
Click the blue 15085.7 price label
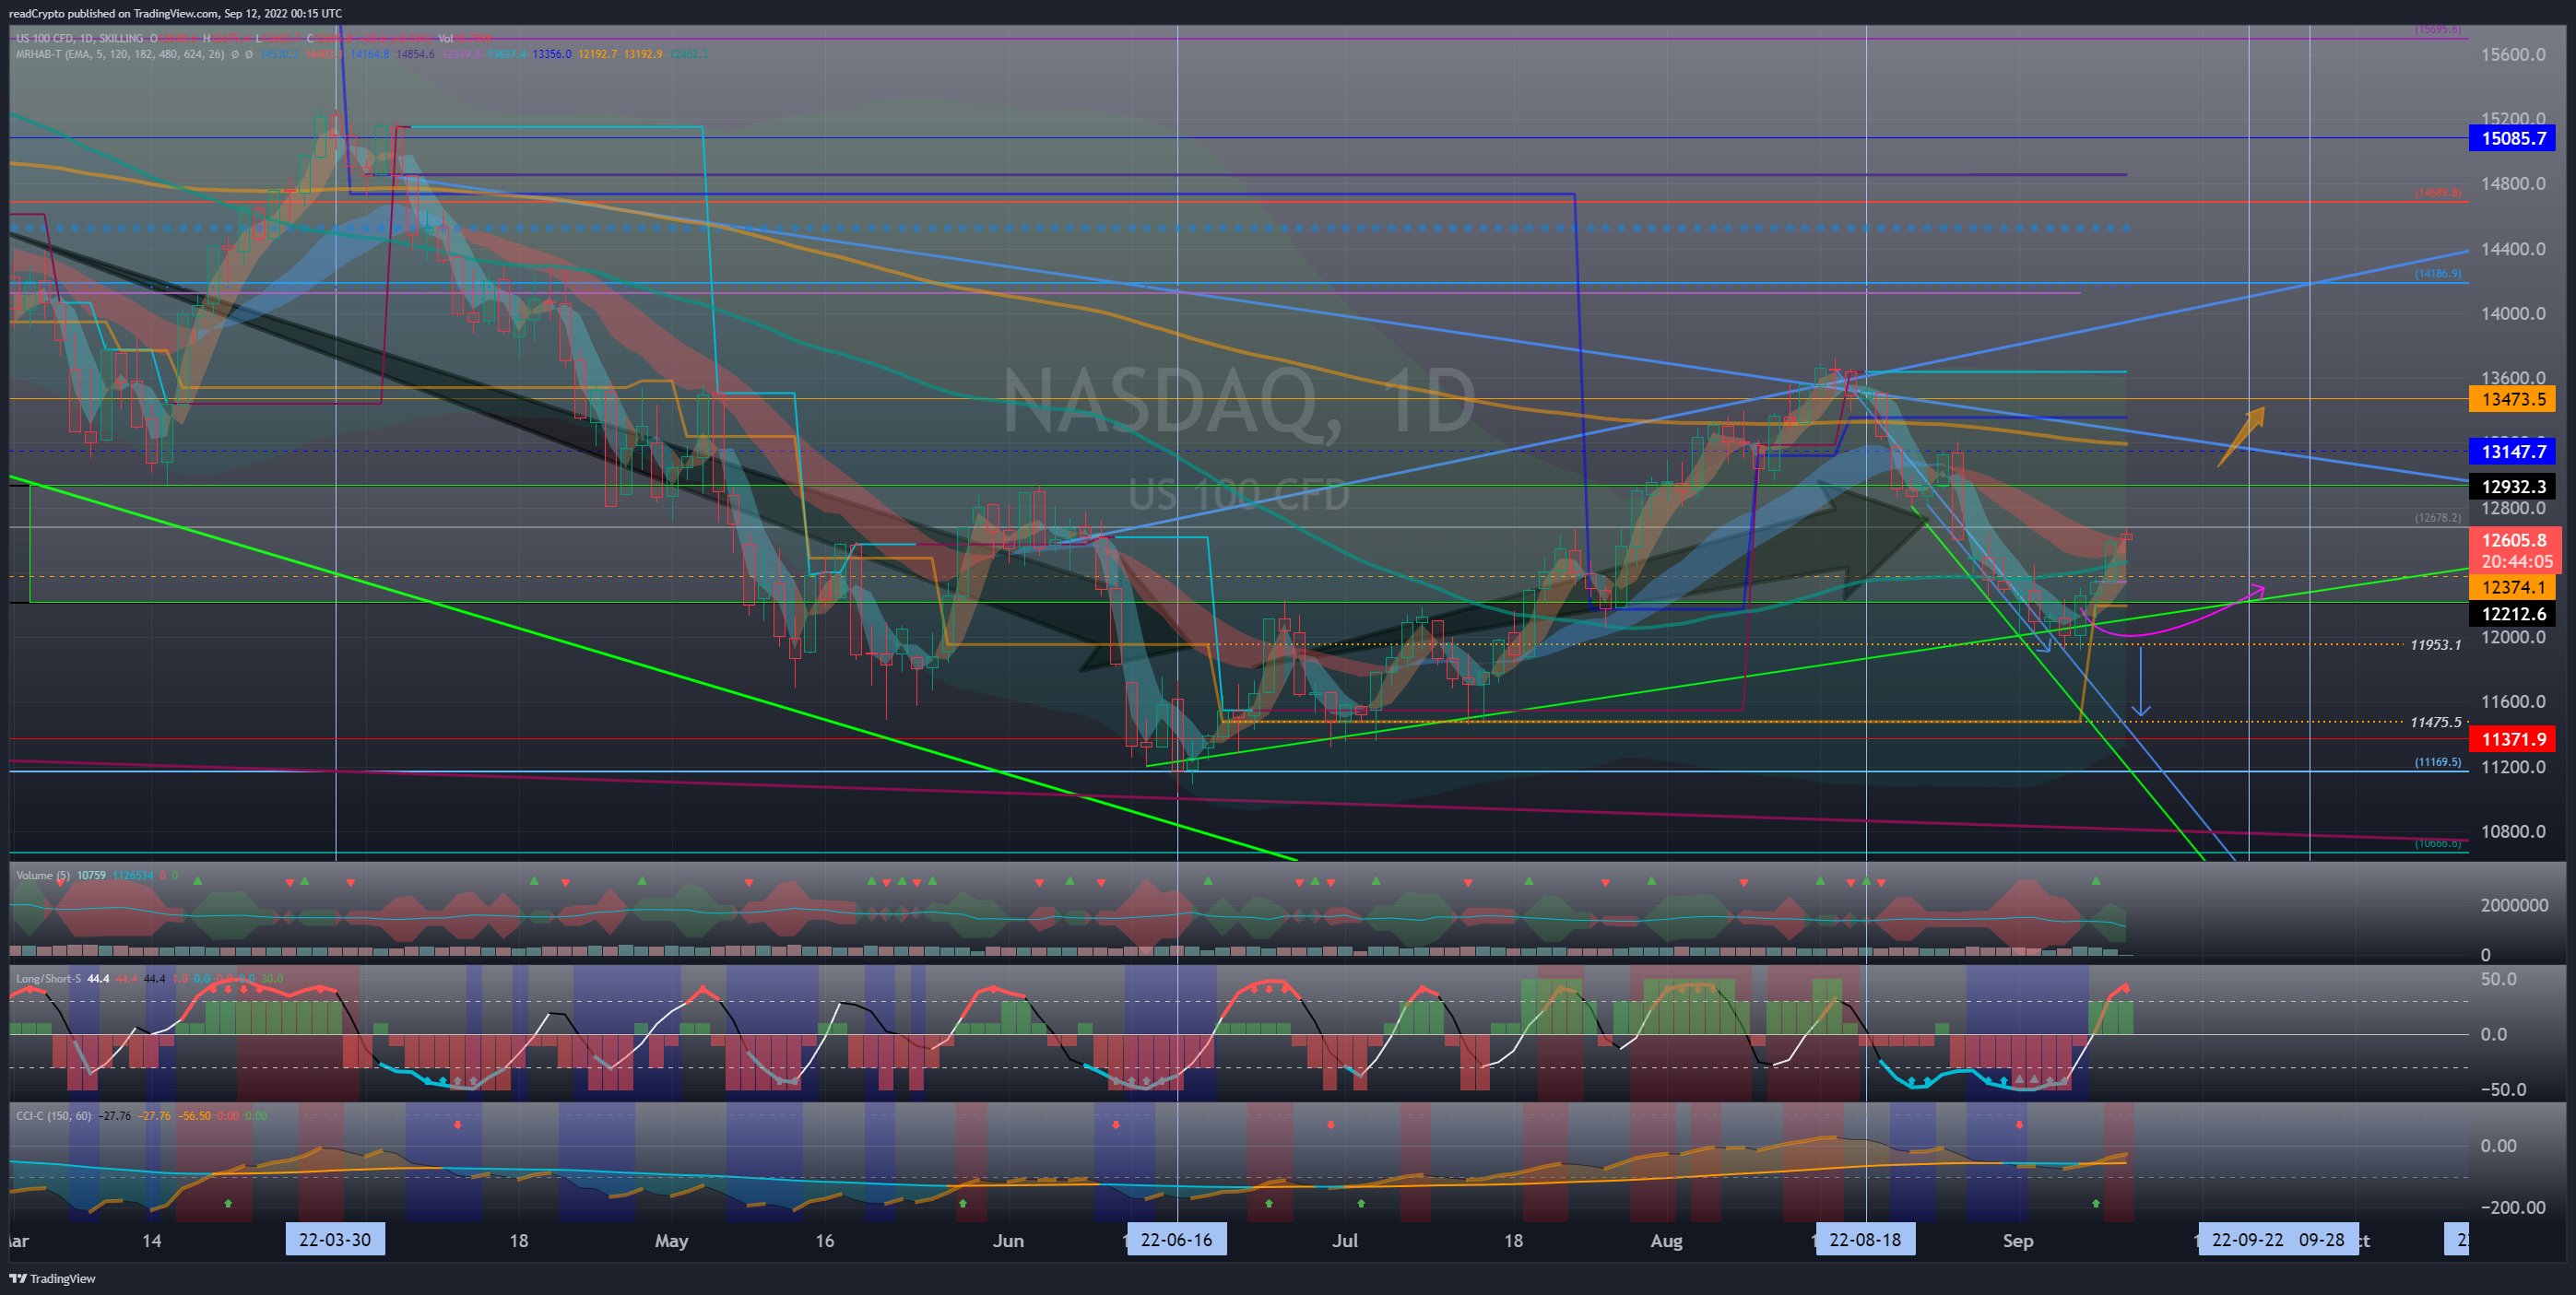2513,138
